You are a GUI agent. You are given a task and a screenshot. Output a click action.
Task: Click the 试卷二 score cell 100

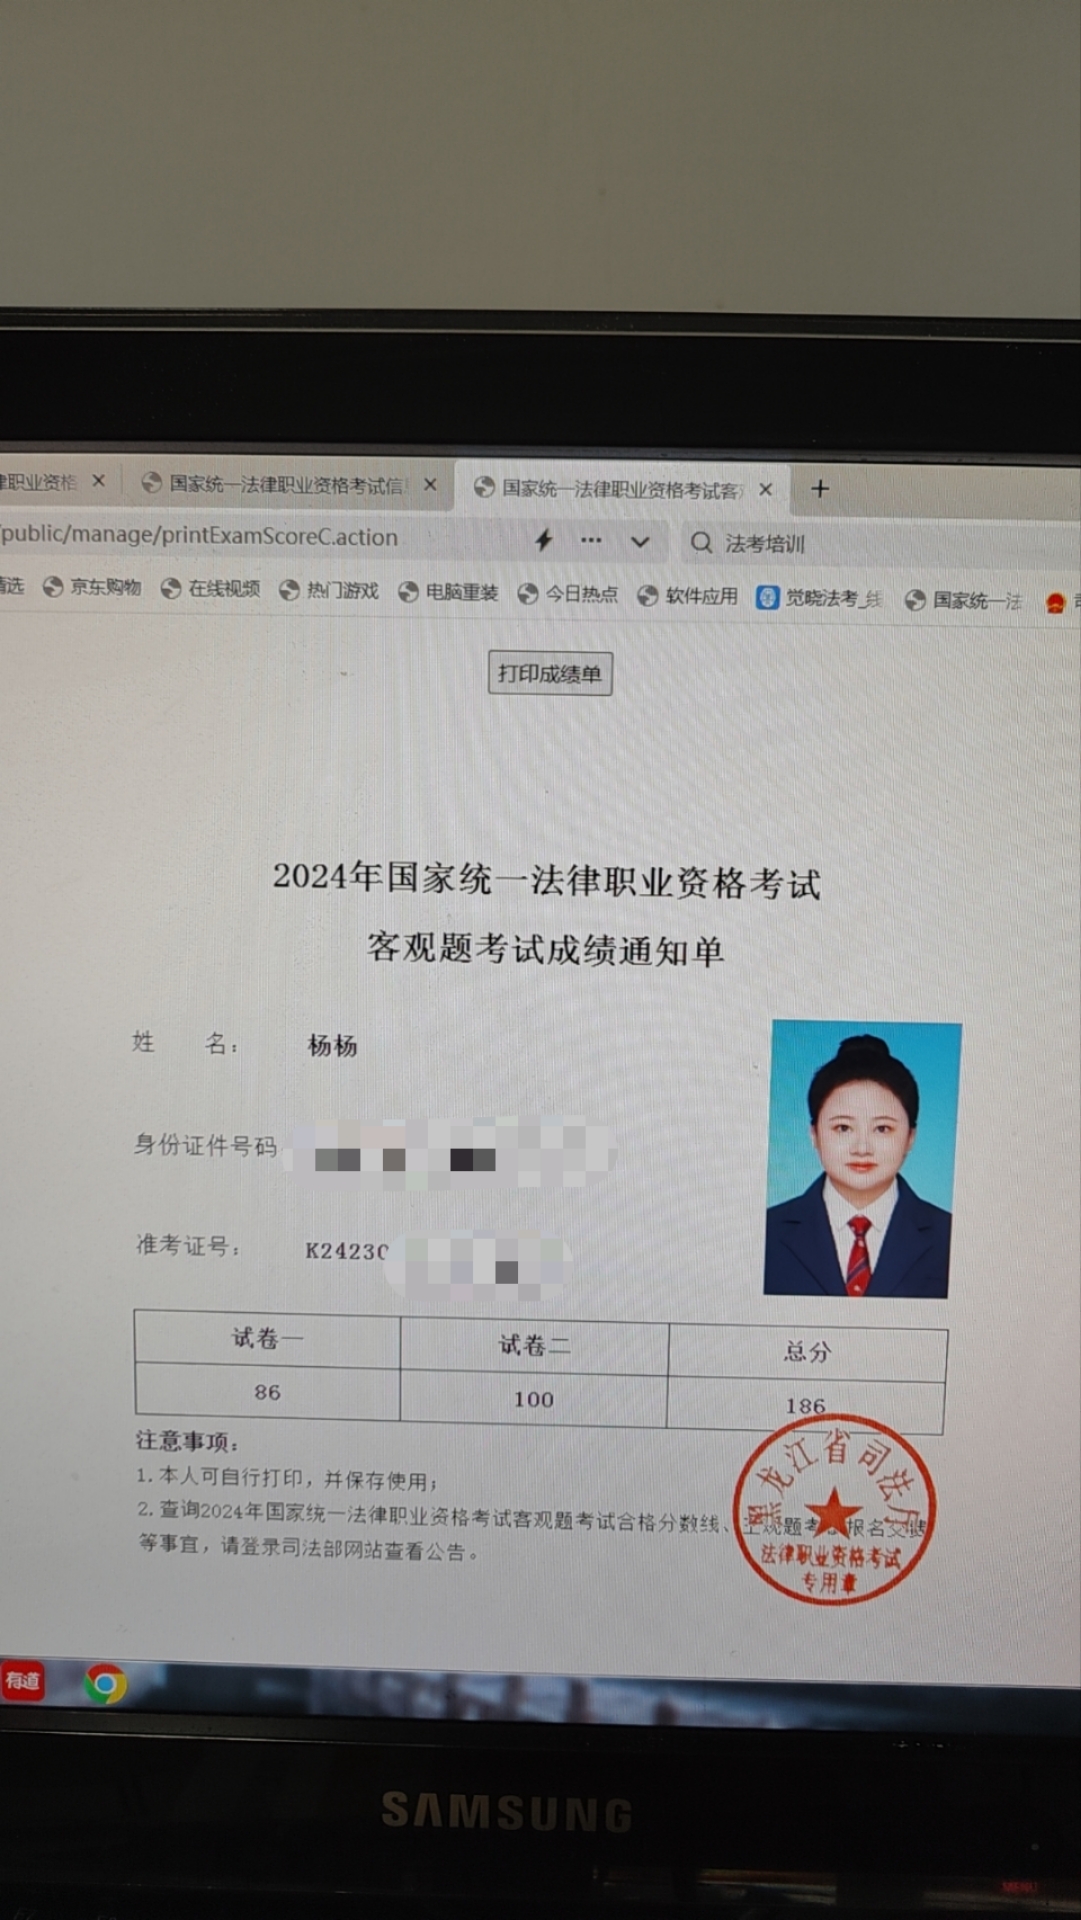click(534, 1399)
